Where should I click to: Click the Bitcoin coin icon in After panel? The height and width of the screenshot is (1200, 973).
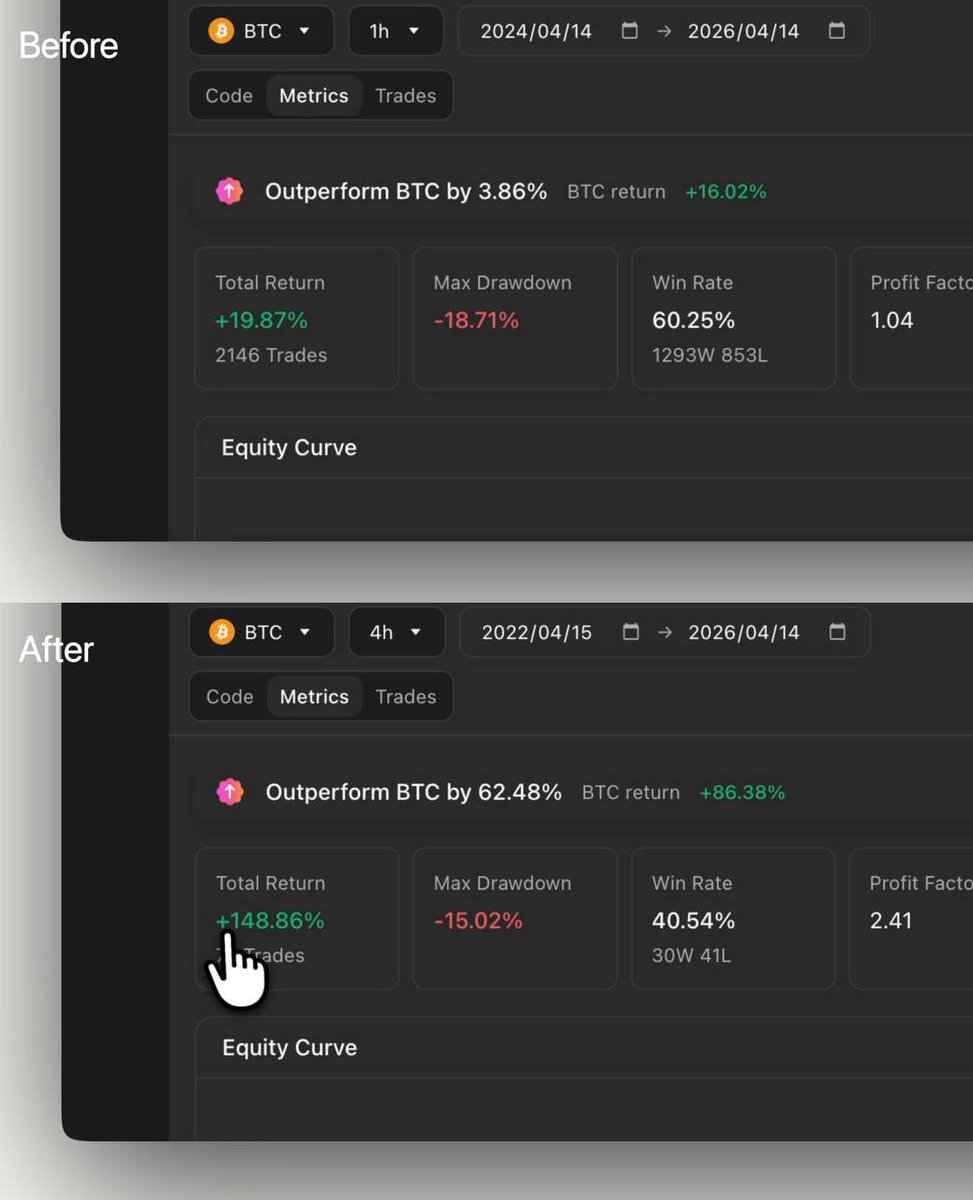tap(222, 632)
